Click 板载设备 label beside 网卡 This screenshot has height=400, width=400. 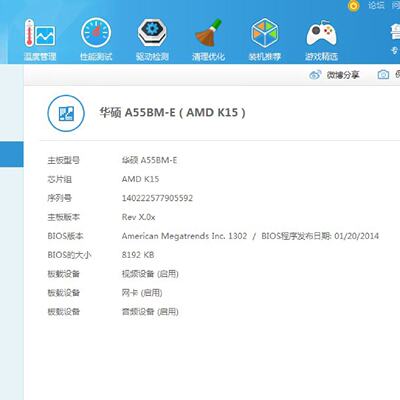(x=64, y=293)
